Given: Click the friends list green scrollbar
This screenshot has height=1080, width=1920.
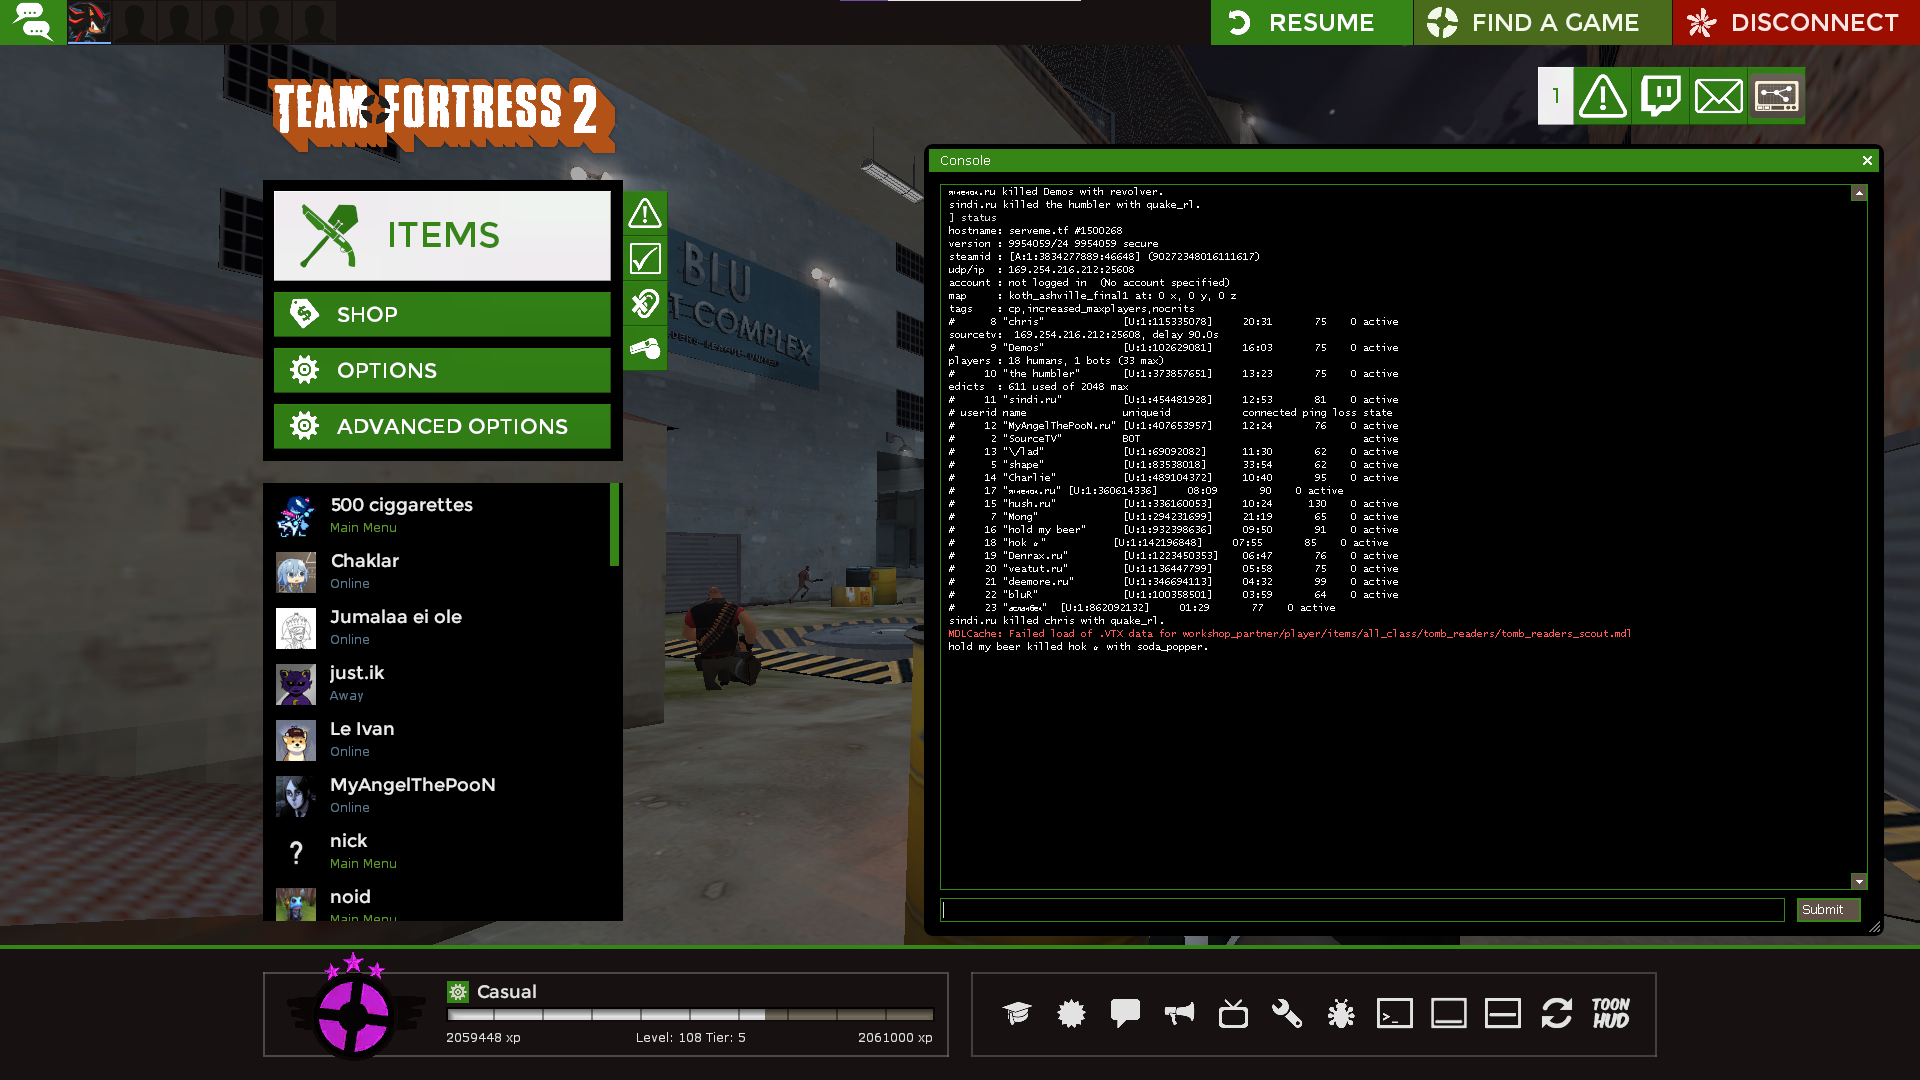Looking at the screenshot, I should click(x=614, y=525).
